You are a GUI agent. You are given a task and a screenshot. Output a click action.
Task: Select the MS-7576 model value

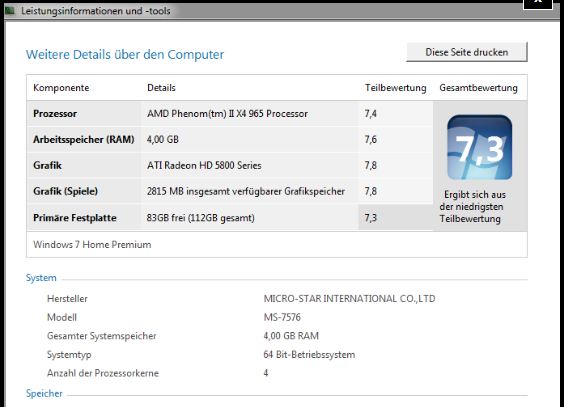point(282,317)
